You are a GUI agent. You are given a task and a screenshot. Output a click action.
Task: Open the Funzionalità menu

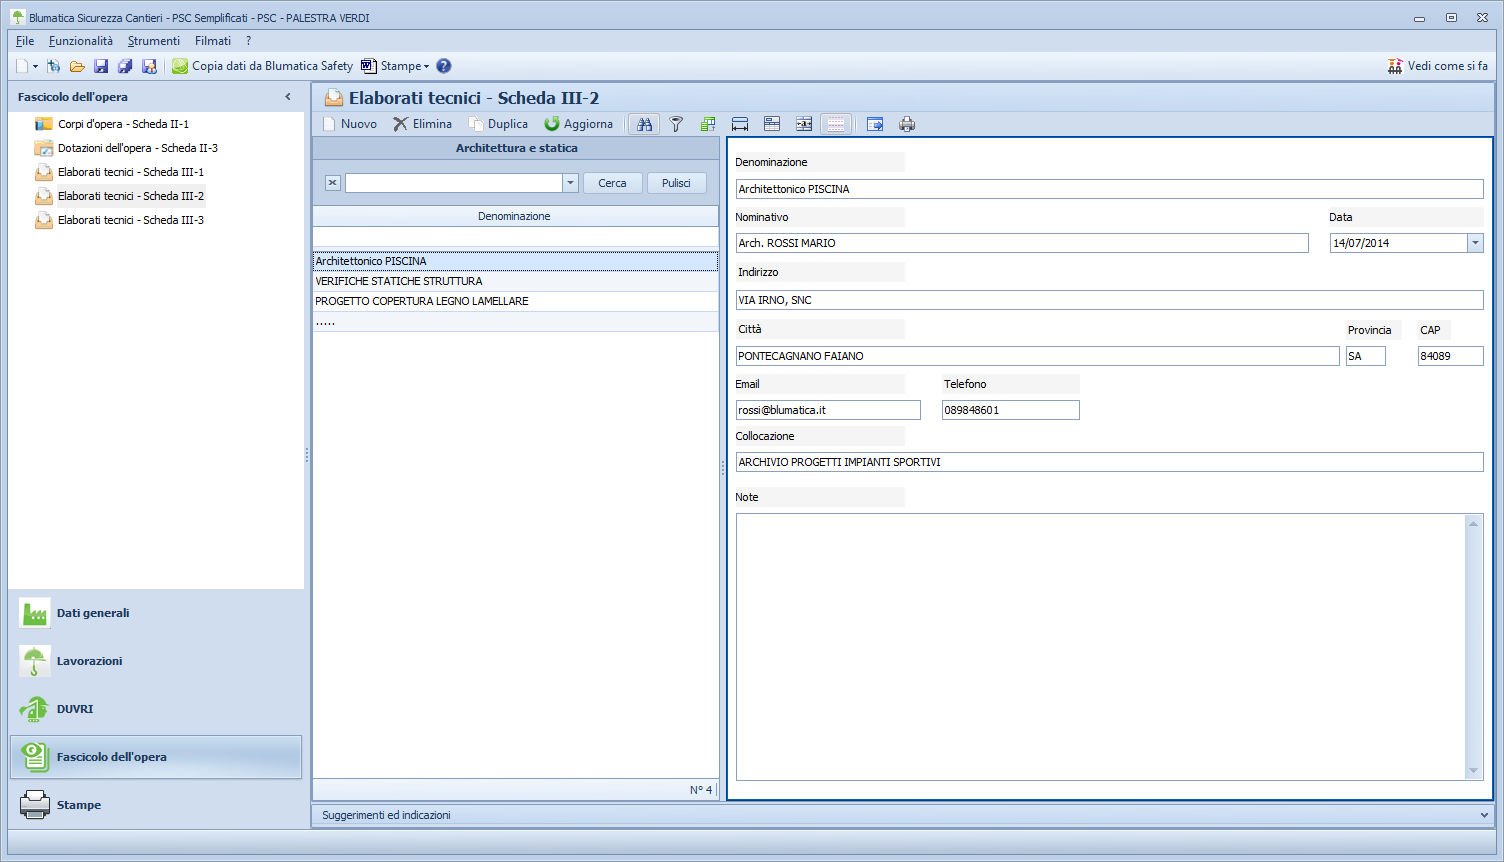[x=81, y=41]
